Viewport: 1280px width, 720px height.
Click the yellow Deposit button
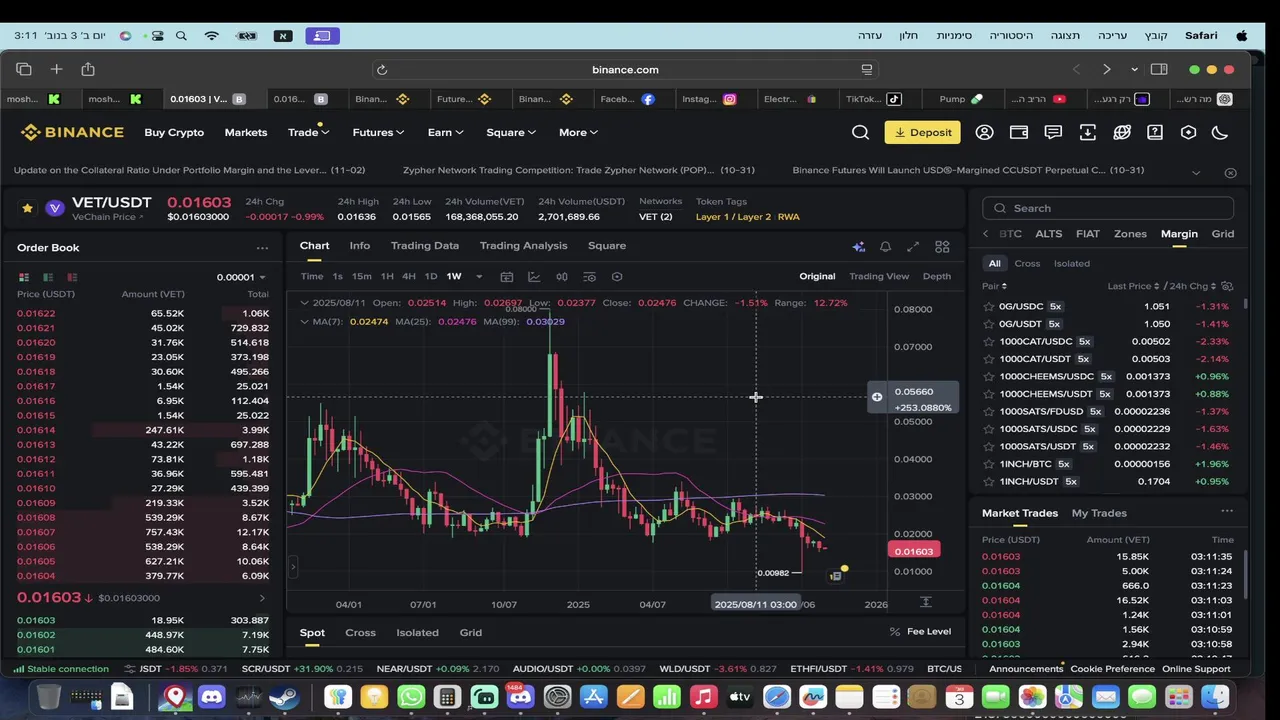coord(922,132)
